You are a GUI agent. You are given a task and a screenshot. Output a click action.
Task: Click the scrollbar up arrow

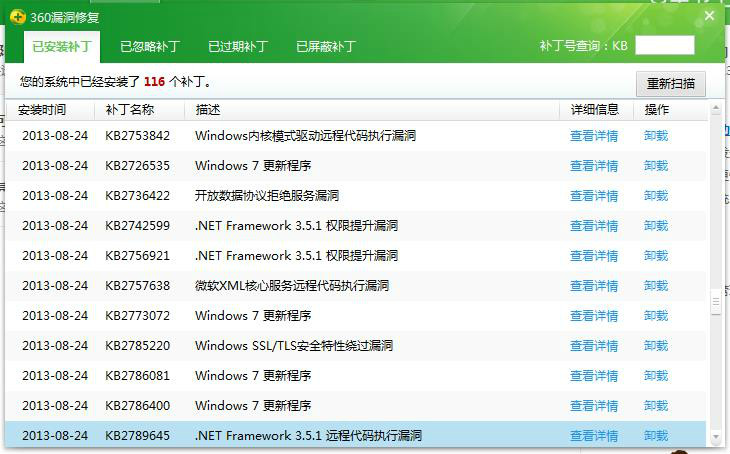coord(716,108)
